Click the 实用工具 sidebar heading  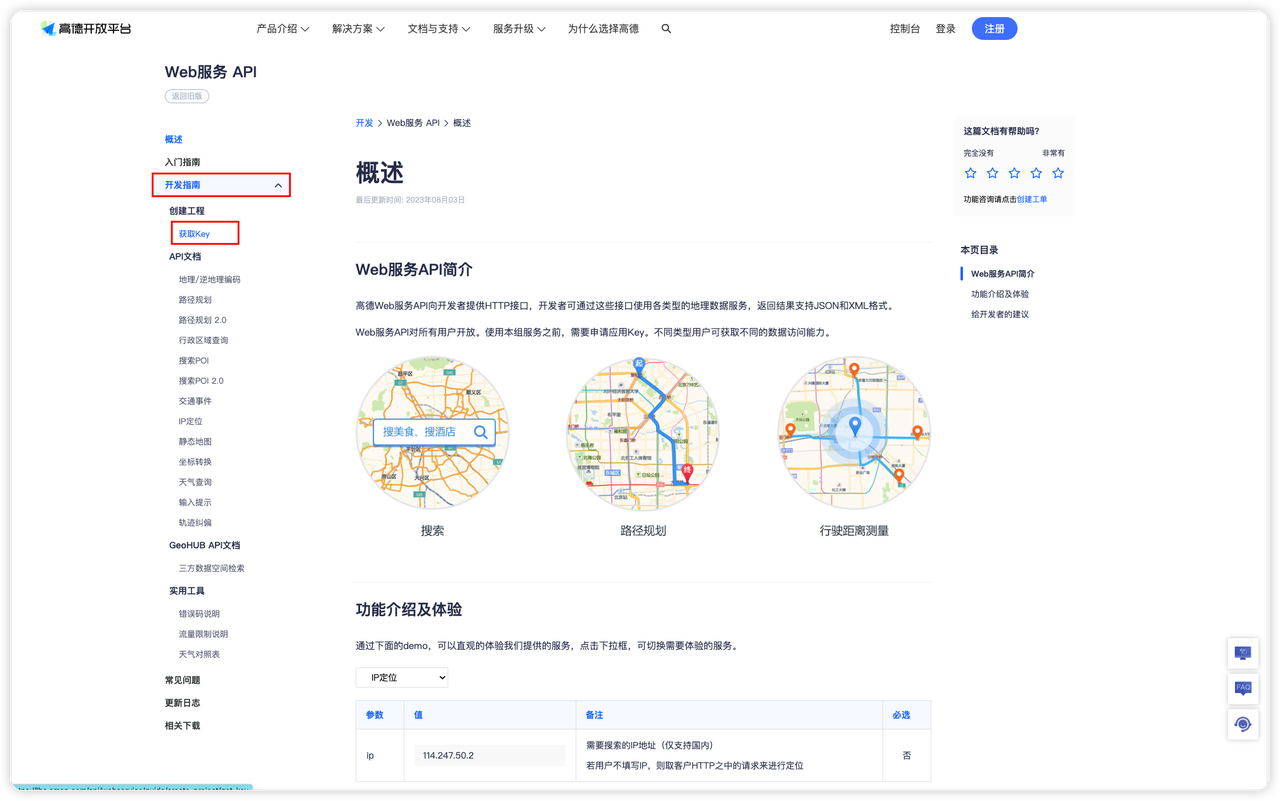[x=187, y=591]
